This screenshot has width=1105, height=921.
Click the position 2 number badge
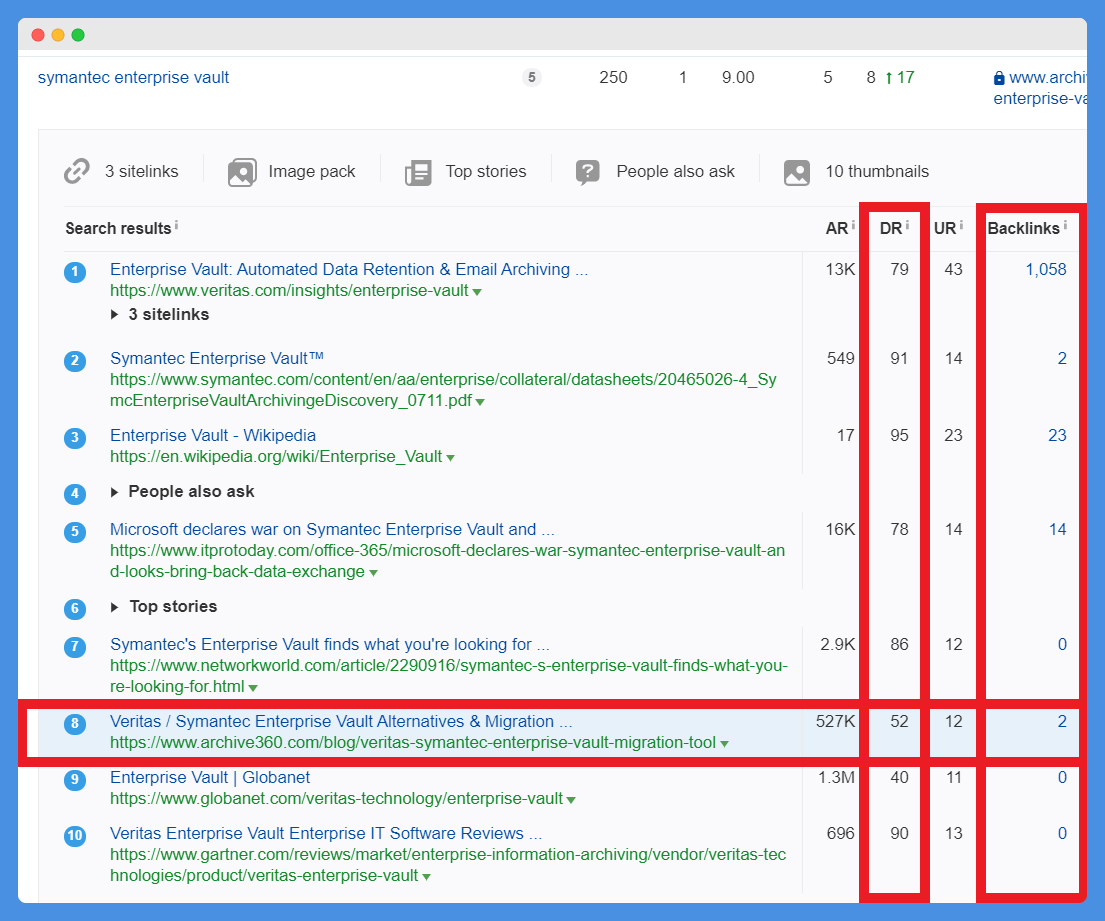[x=75, y=361]
